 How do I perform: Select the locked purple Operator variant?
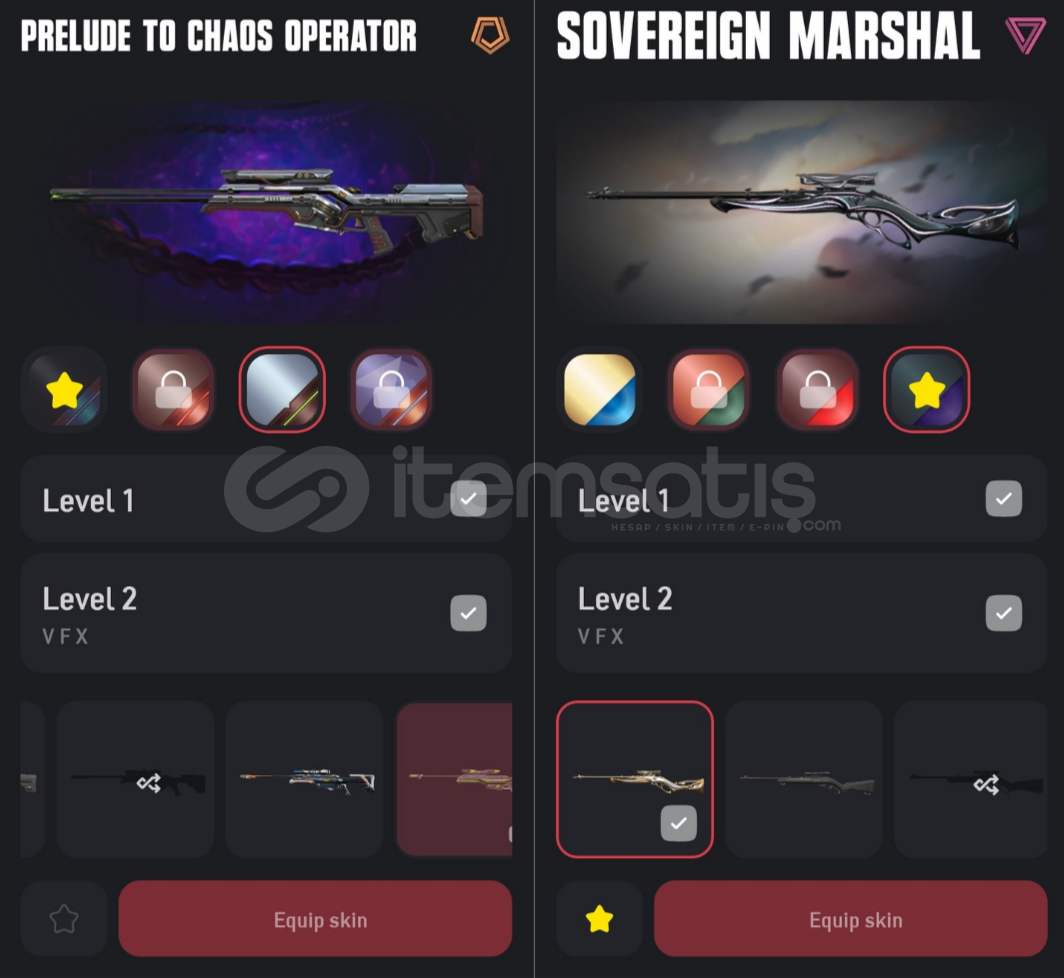[x=391, y=390]
